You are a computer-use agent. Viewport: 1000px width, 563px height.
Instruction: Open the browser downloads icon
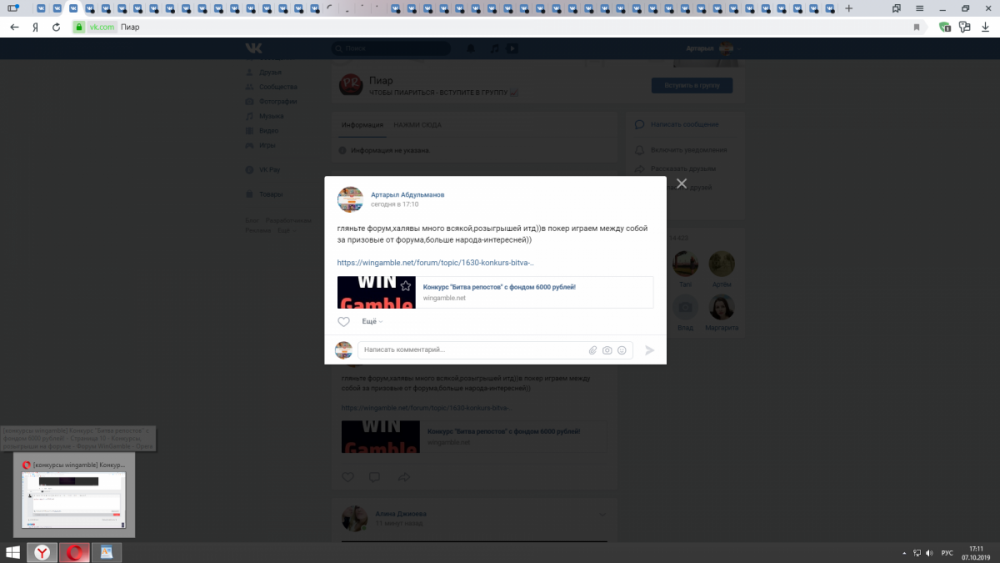pos(984,27)
